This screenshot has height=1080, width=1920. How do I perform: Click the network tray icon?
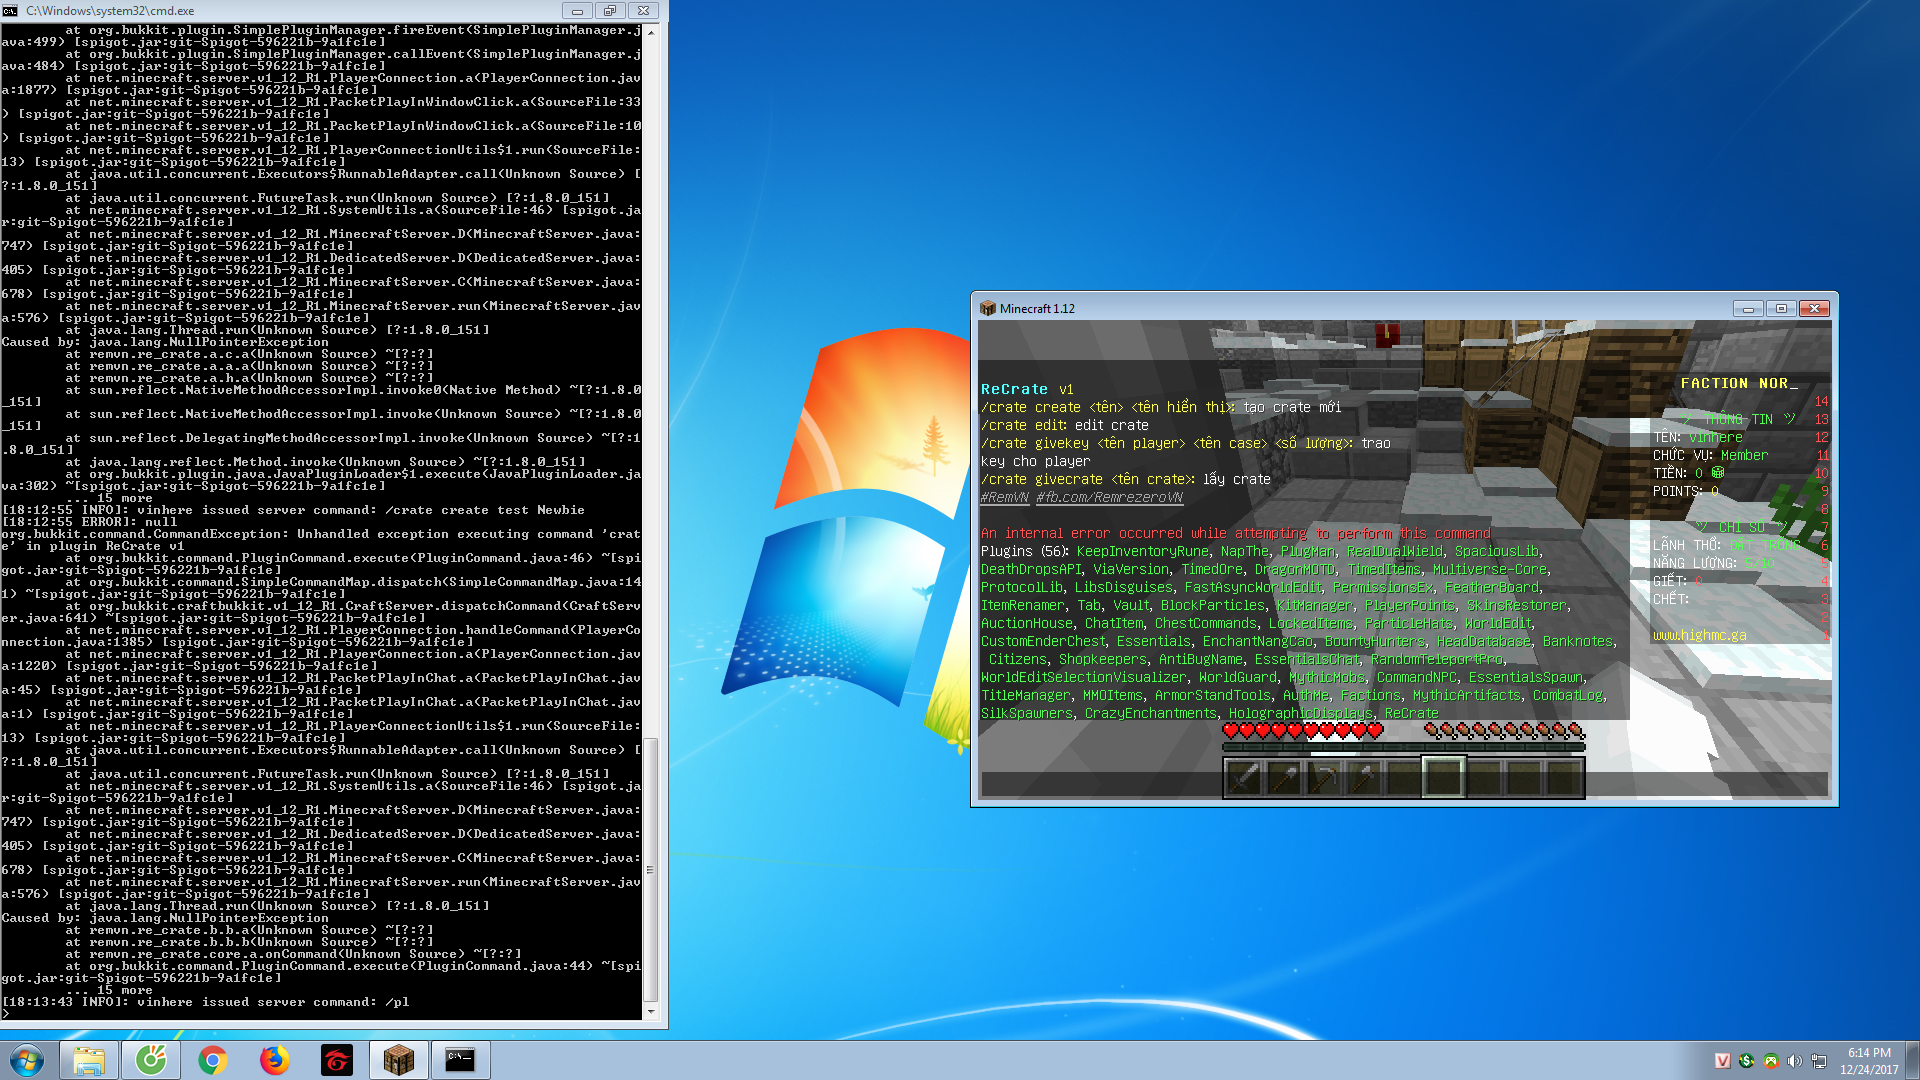tap(1819, 1061)
